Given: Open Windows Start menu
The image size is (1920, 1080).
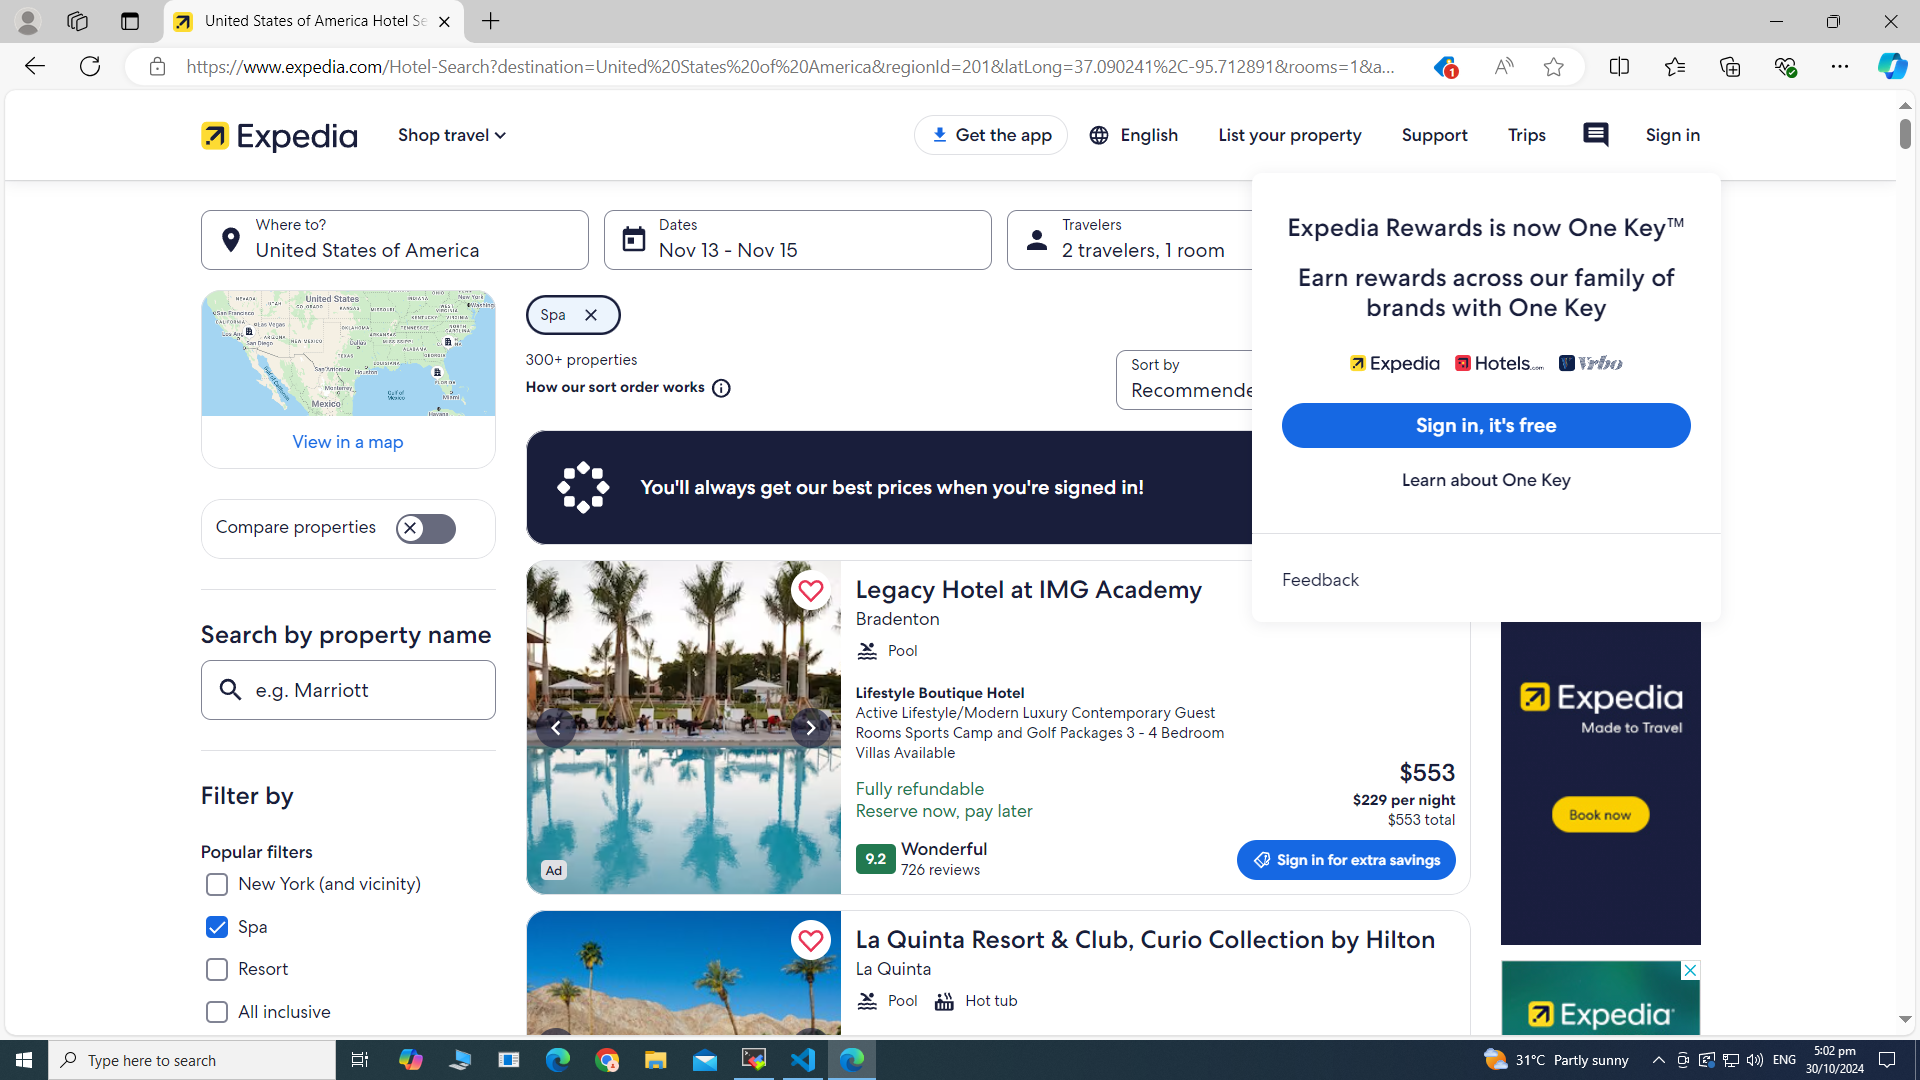Looking at the screenshot, I should [x=24, y=1060].
